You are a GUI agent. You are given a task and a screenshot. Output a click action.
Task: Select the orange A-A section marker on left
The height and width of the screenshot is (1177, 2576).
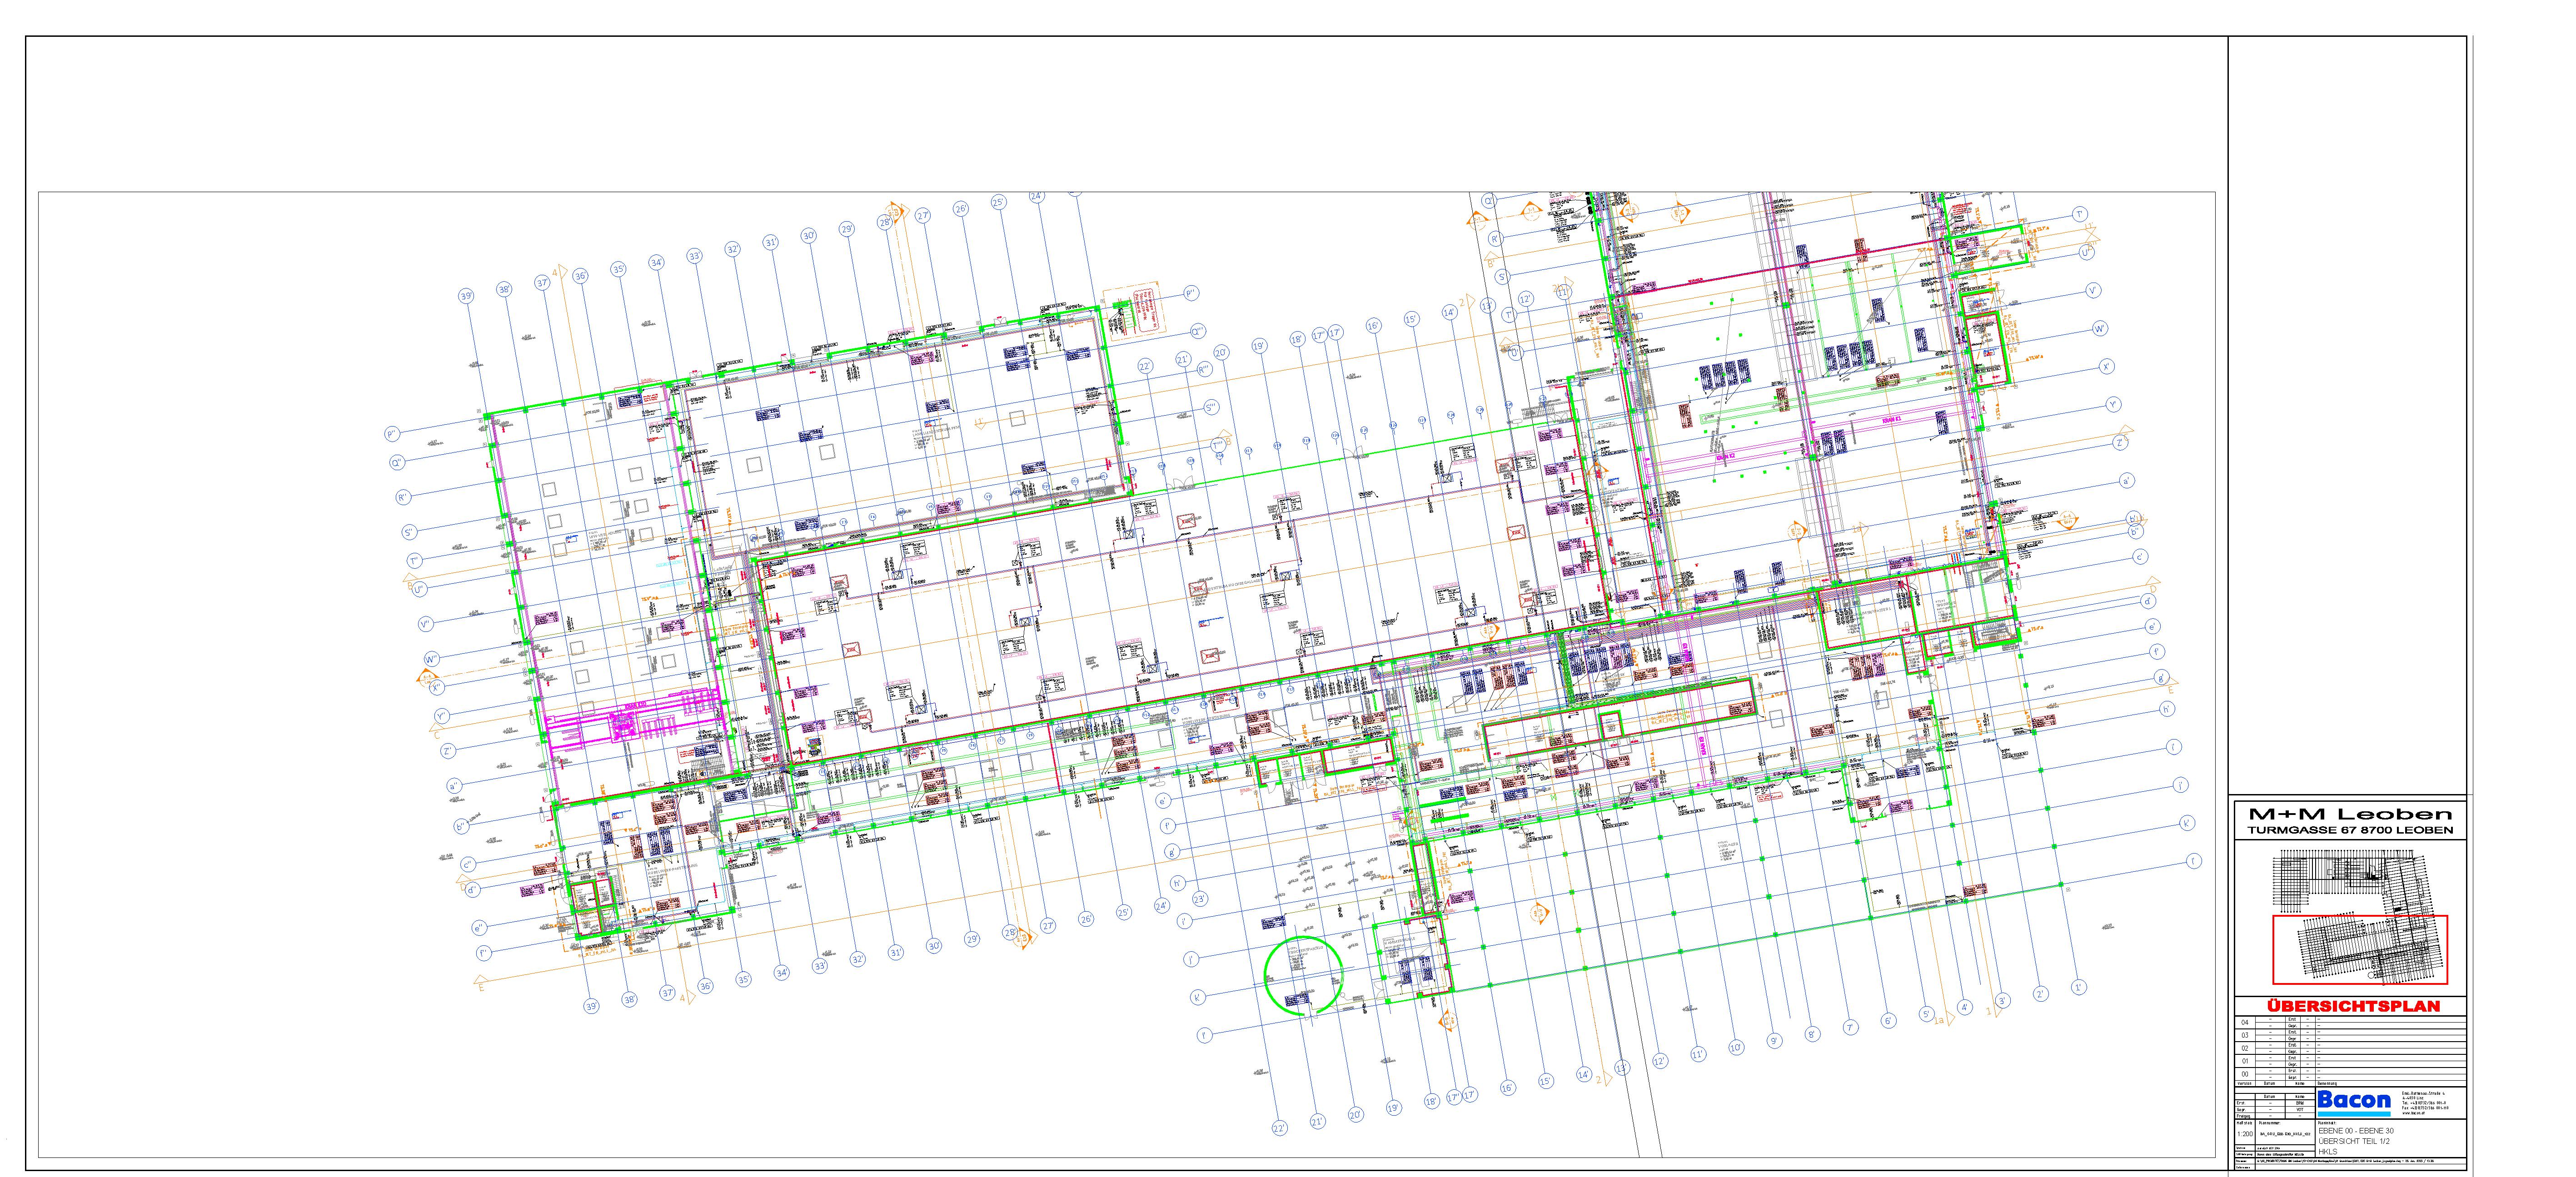pyautogui.click(x=428, y=679)
